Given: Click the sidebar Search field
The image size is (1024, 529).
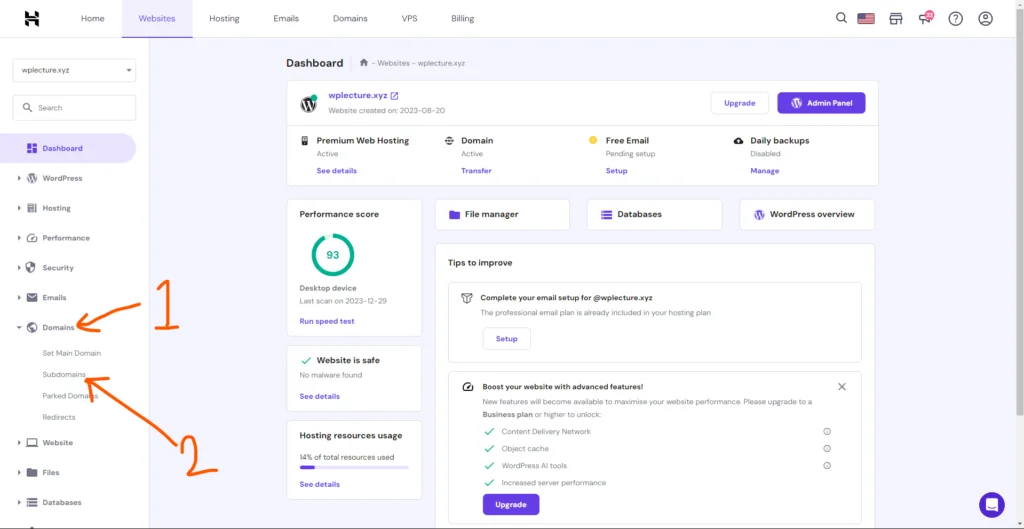Looking at the screenshot, I should pyautogui.click(x=74, y=108).
